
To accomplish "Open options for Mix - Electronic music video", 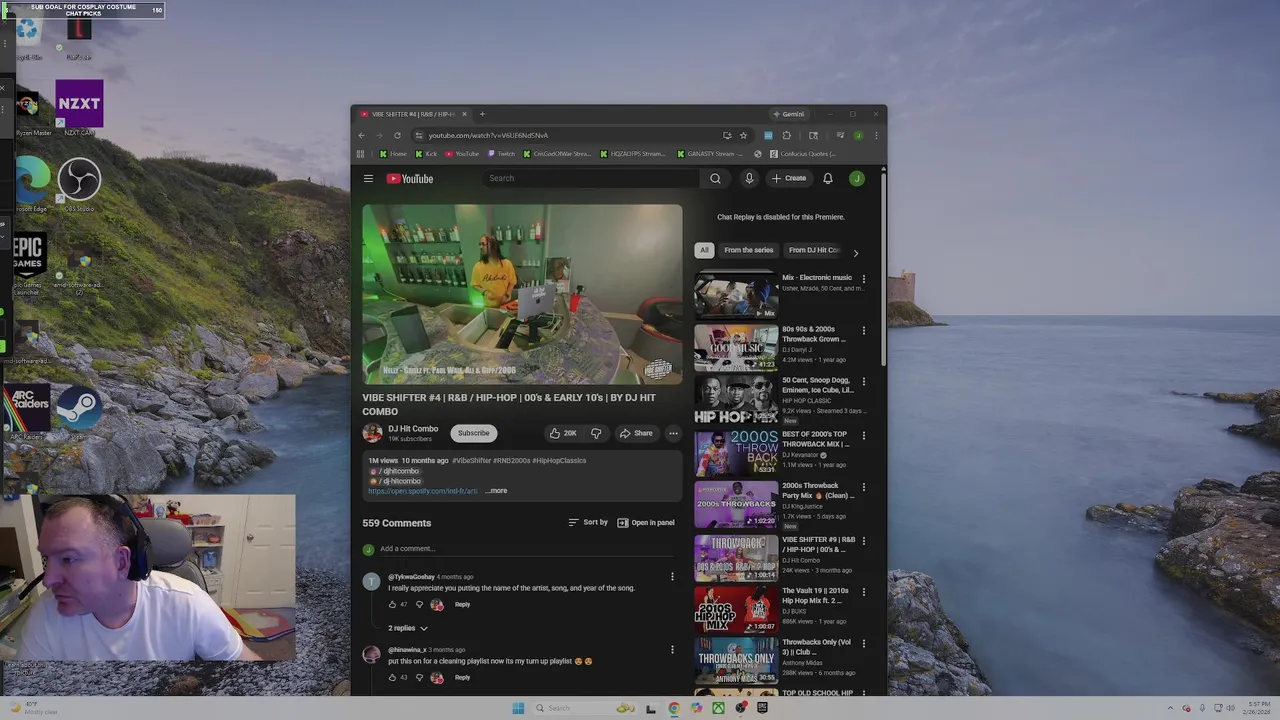I will click(864, 279).
